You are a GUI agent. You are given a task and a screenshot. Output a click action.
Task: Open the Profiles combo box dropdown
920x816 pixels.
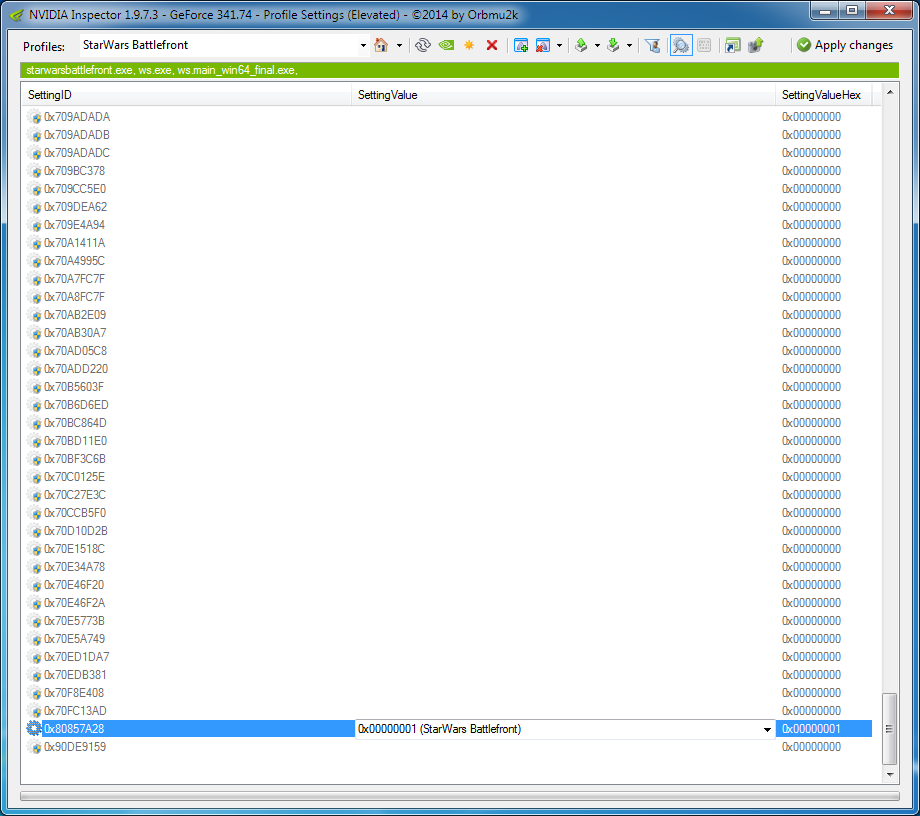point(363,45)
